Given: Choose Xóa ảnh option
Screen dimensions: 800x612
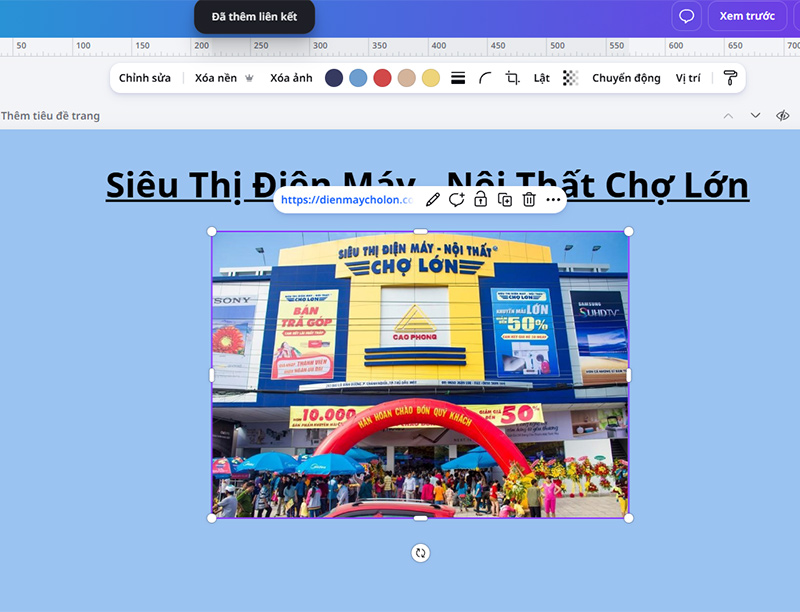Looking at the screenshot, I should (x=291, y=78).
